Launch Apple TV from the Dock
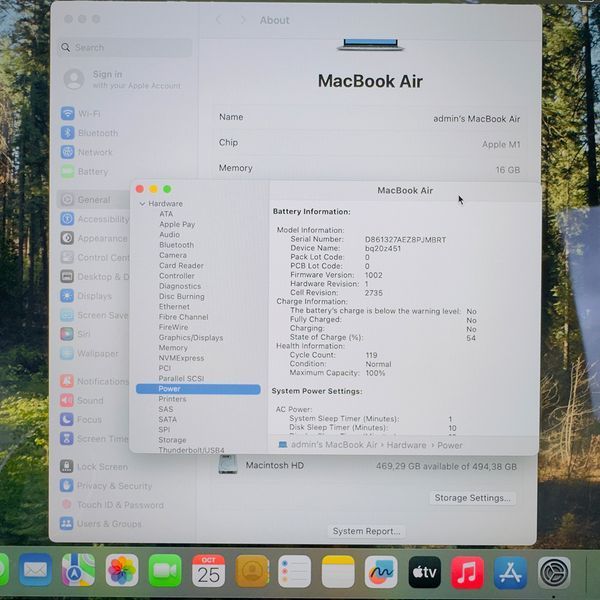This screenshot has width=600, height=600. click(424, 572)
